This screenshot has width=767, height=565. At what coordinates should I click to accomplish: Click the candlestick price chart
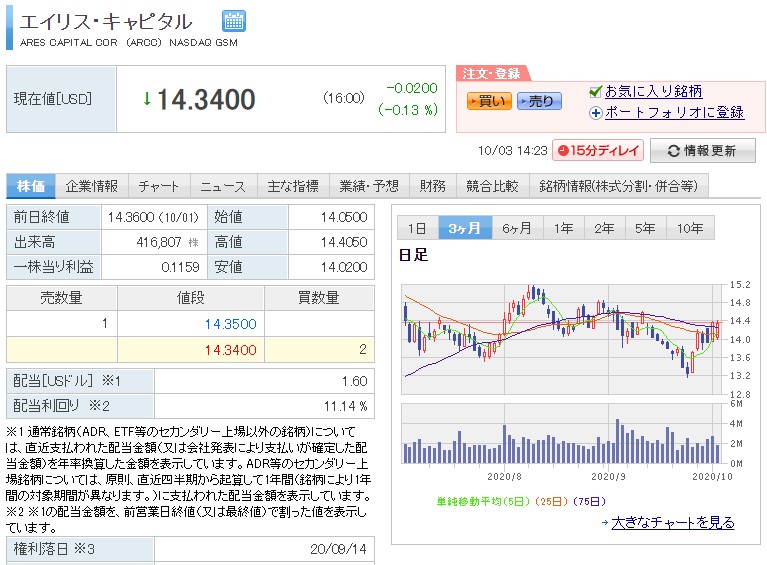(x=562, y=339)
